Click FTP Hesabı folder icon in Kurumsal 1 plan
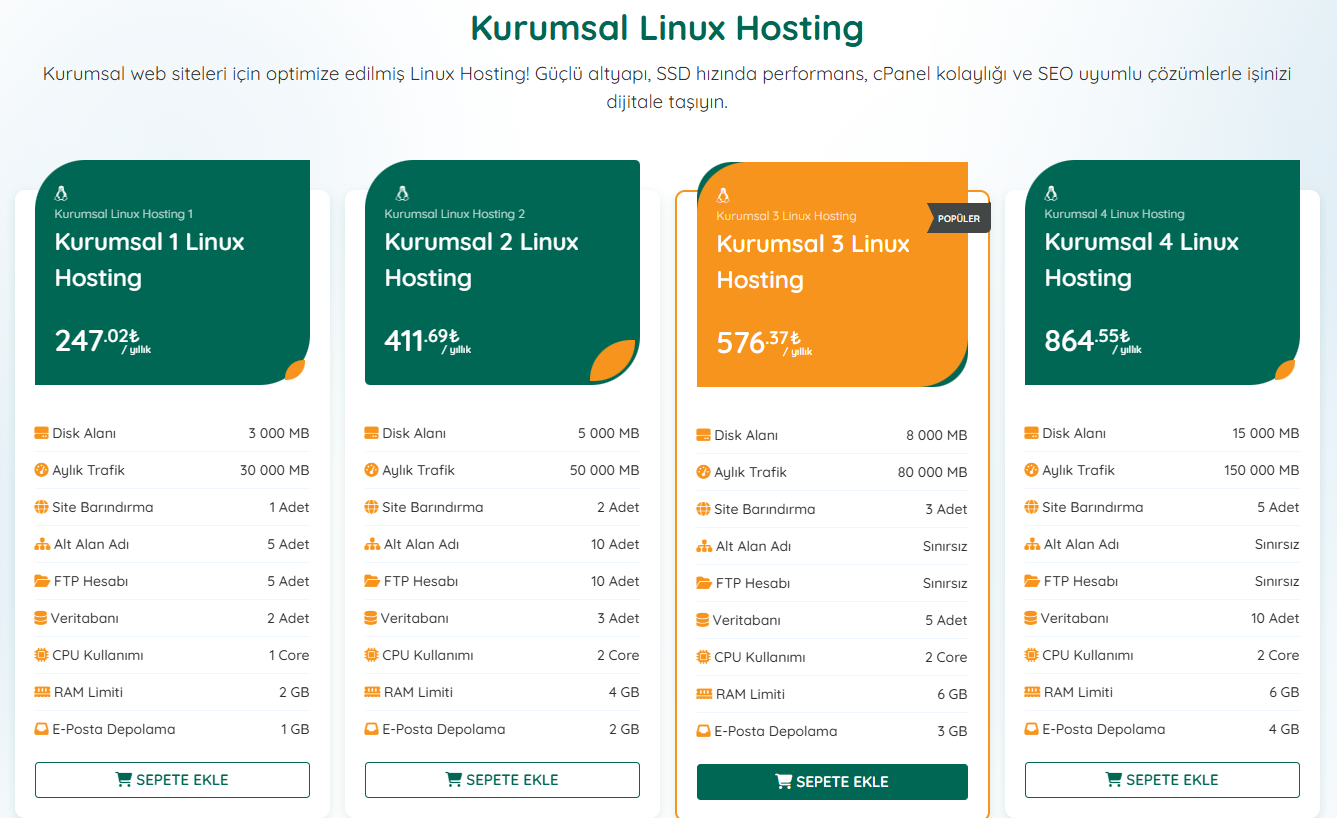The image size is (1337, 818). click(x=42, y=581)
